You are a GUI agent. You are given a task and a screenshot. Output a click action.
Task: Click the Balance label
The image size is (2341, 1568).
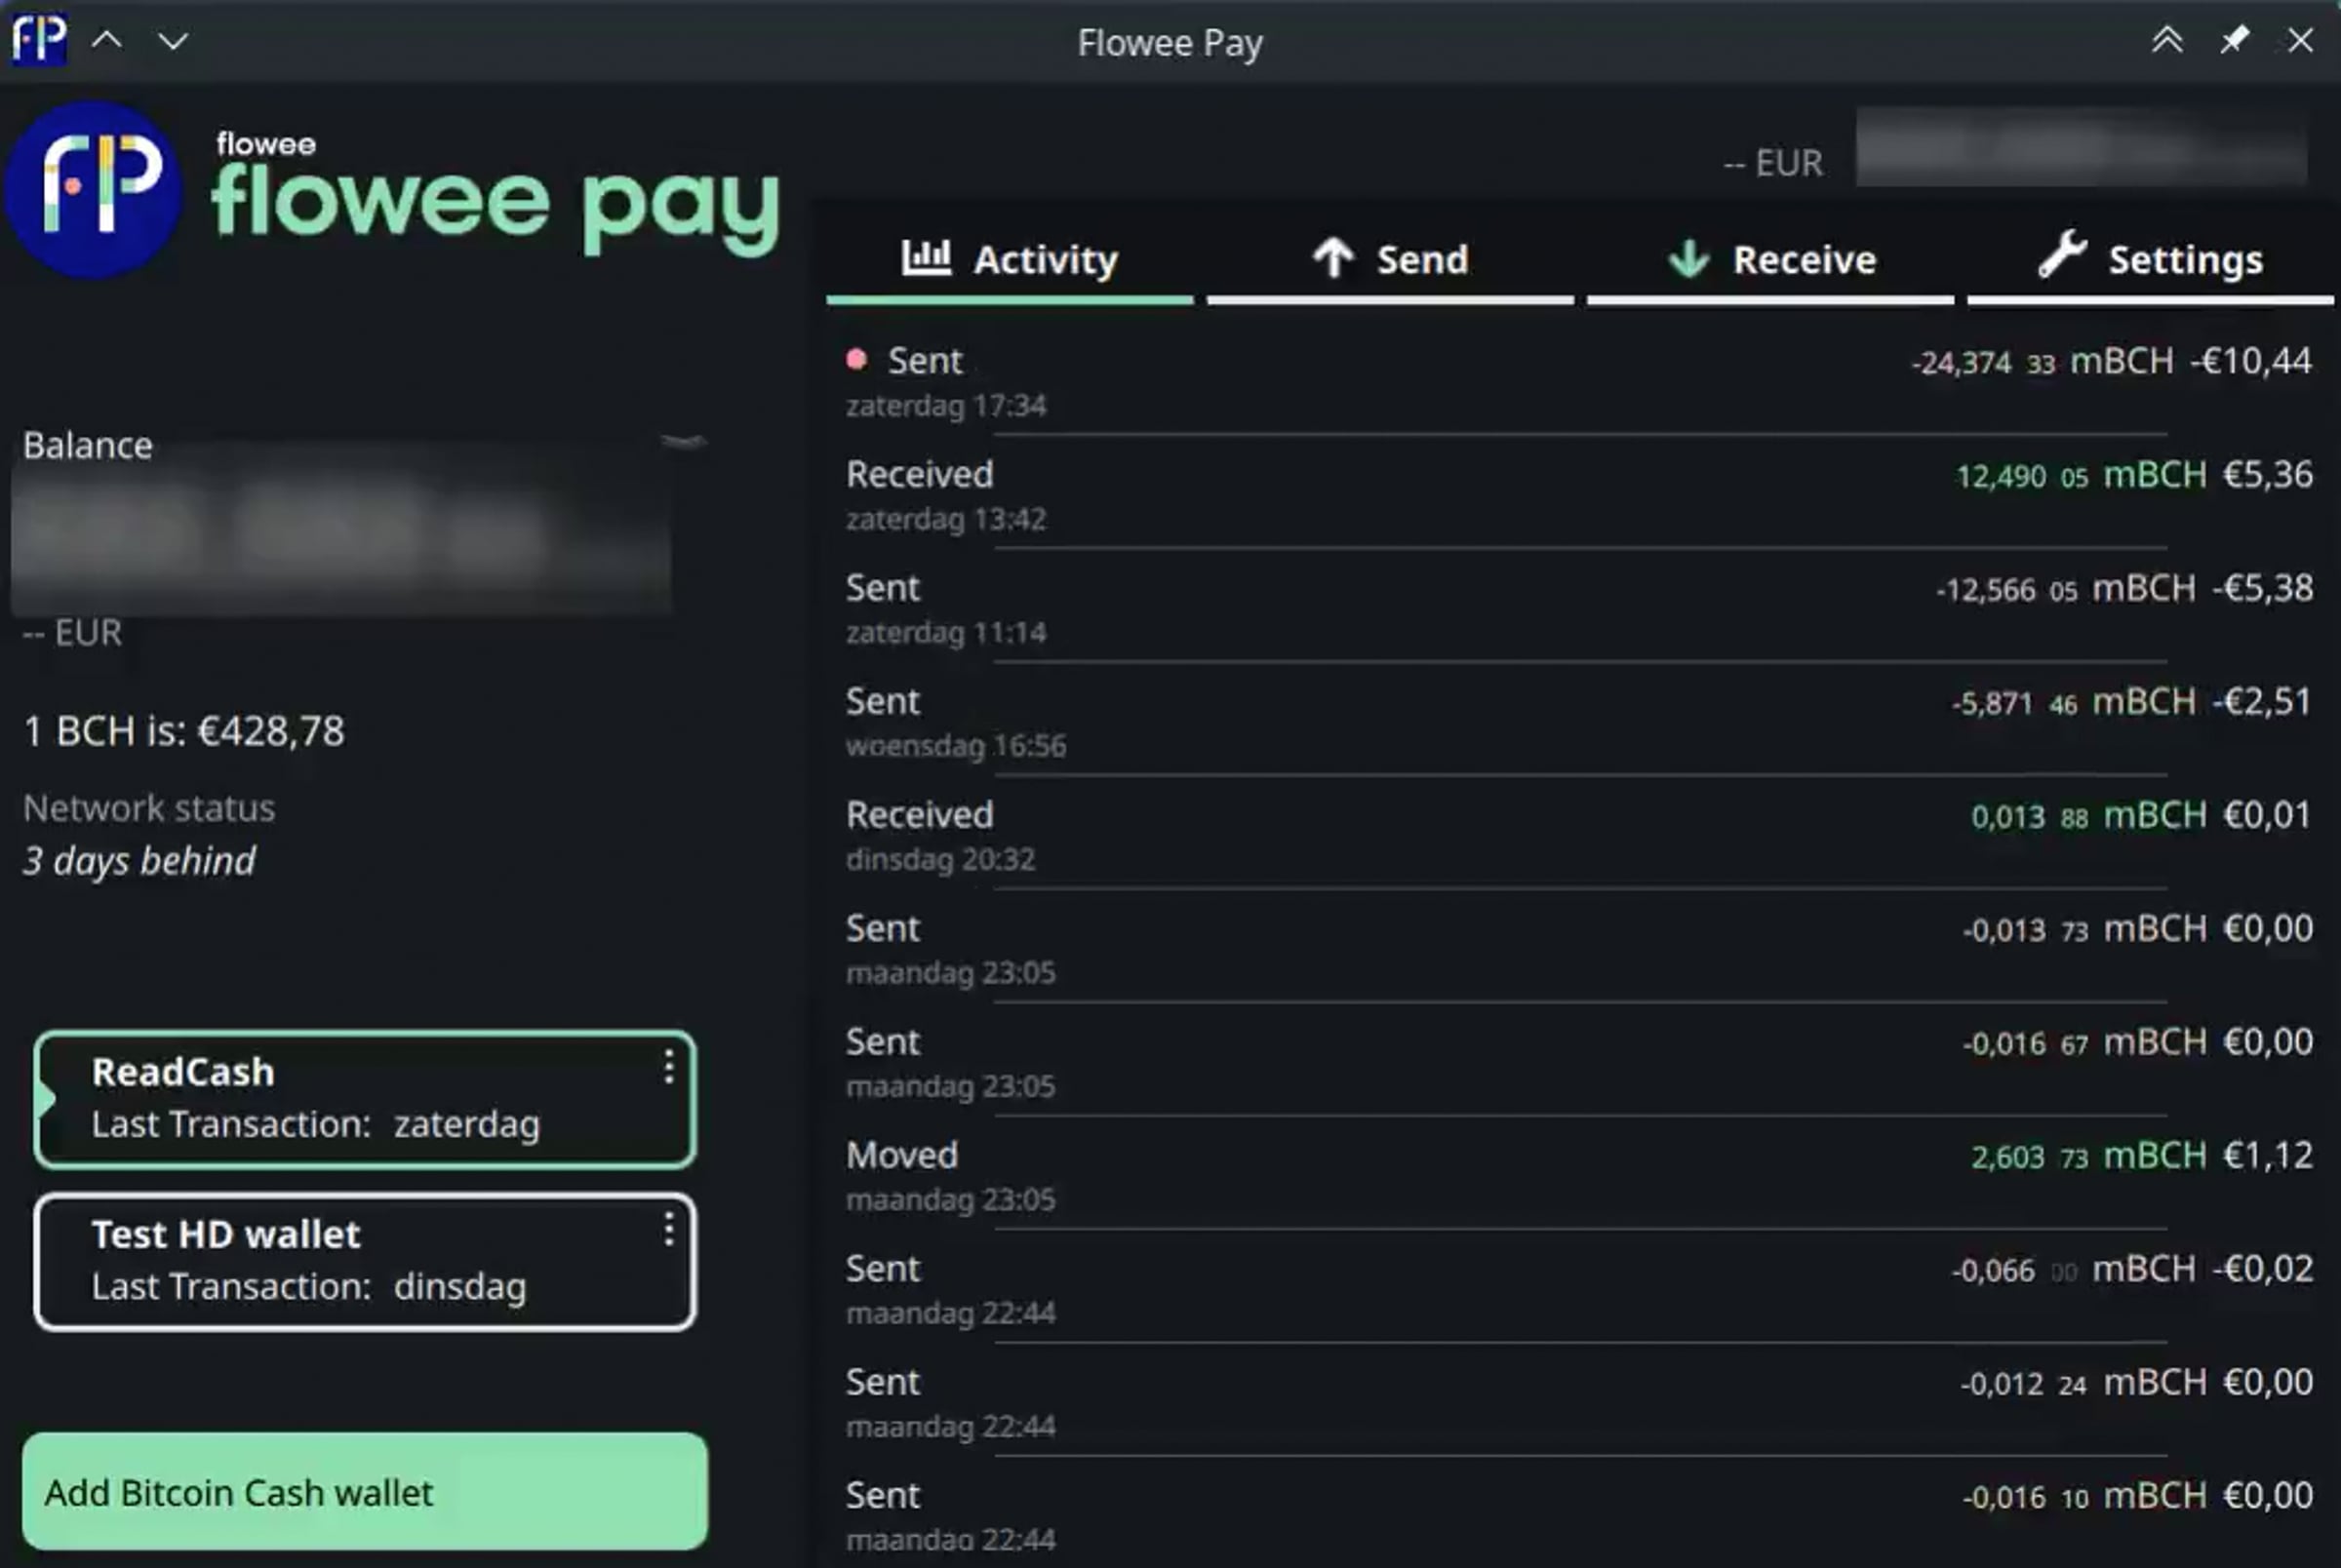point(88,446)
